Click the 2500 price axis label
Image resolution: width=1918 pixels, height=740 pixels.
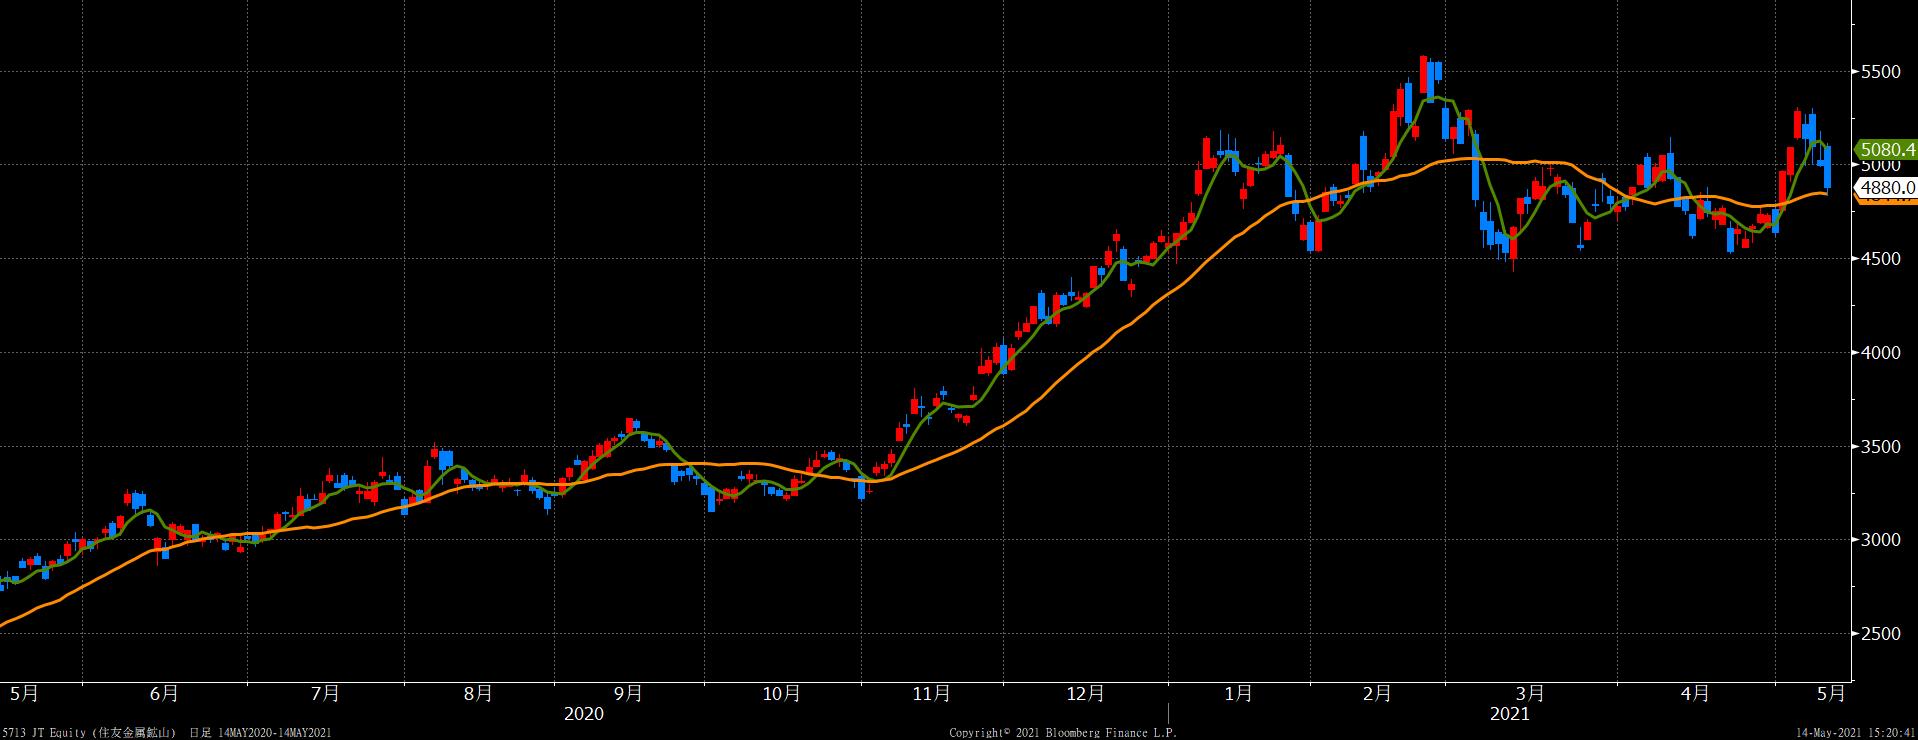1881,634
